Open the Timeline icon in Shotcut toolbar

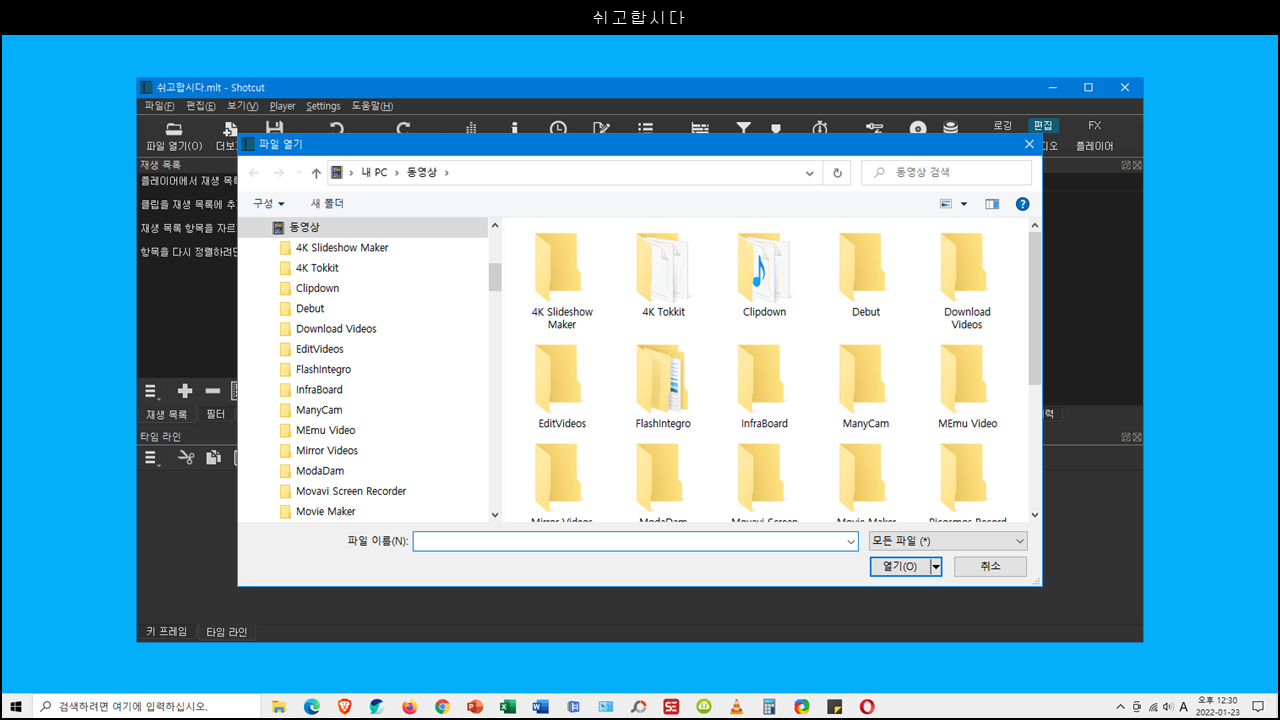(700, 128)
